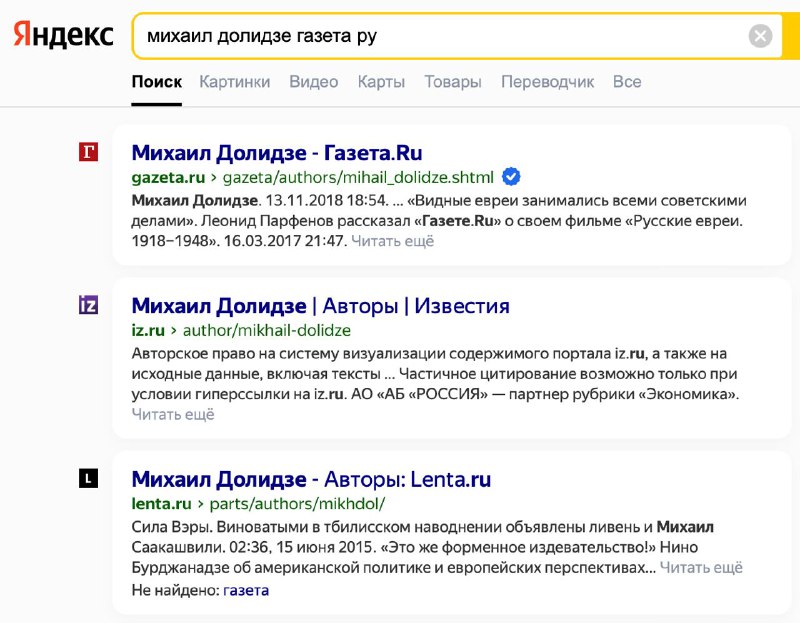The width and height of the screenshot is (800, 623).
Task: Click inside the search query field
Action: click(x=439, y=36)
